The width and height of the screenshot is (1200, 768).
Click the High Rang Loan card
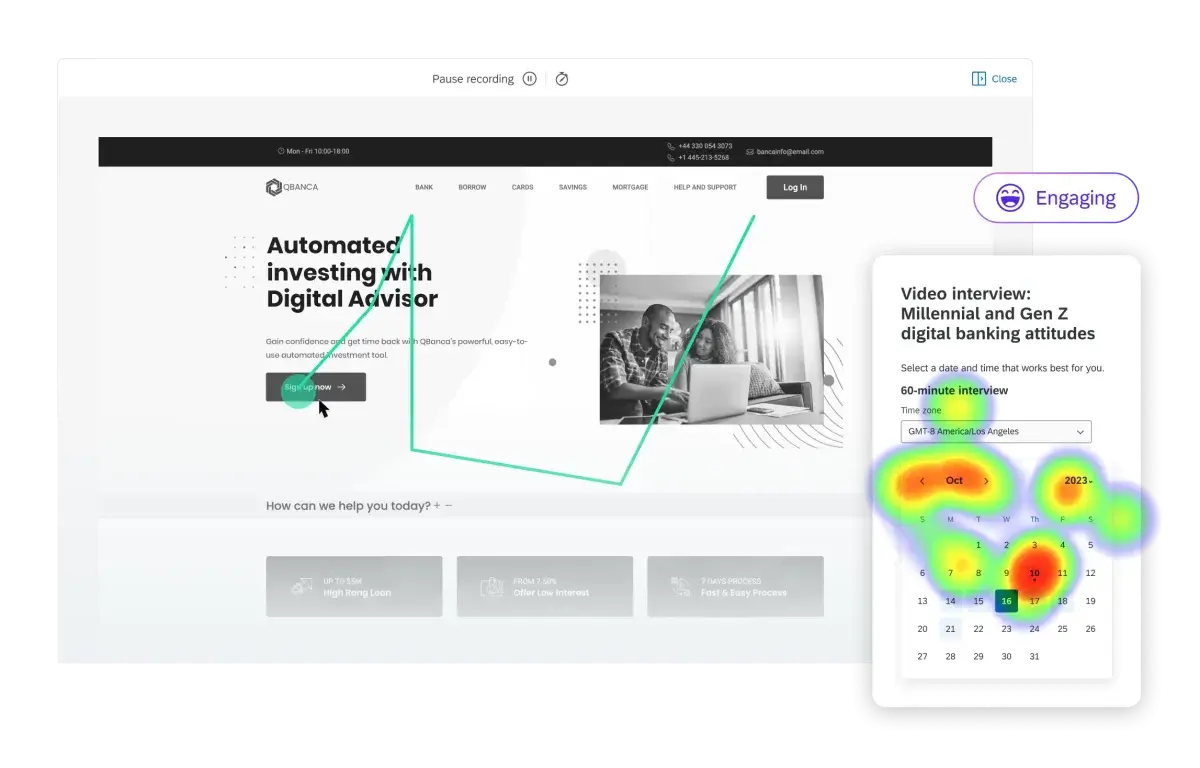pyautogui.click(x=354, y=586)
